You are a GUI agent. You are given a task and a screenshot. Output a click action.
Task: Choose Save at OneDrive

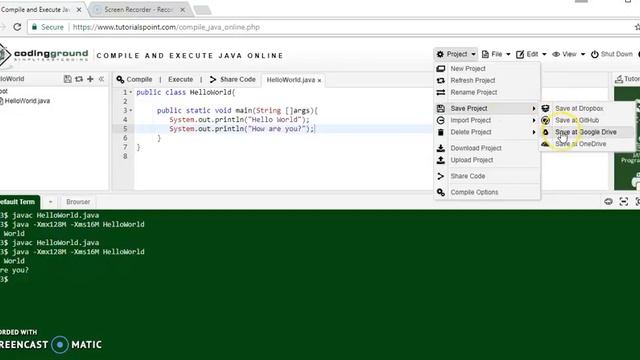tap(587, 144)
